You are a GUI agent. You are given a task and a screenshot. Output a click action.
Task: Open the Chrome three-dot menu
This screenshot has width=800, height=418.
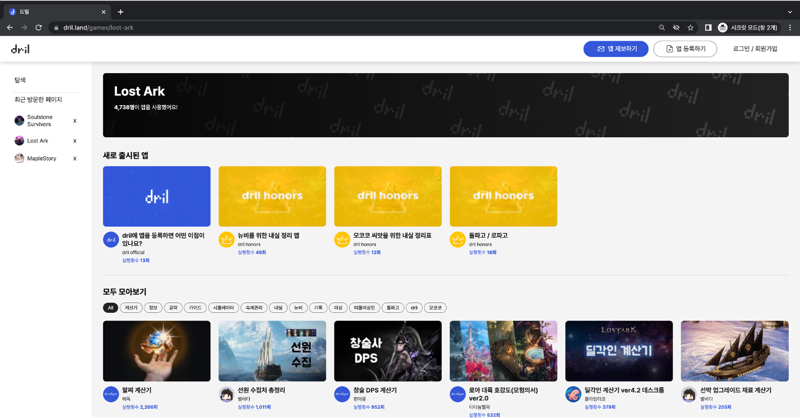click(790, 28)
